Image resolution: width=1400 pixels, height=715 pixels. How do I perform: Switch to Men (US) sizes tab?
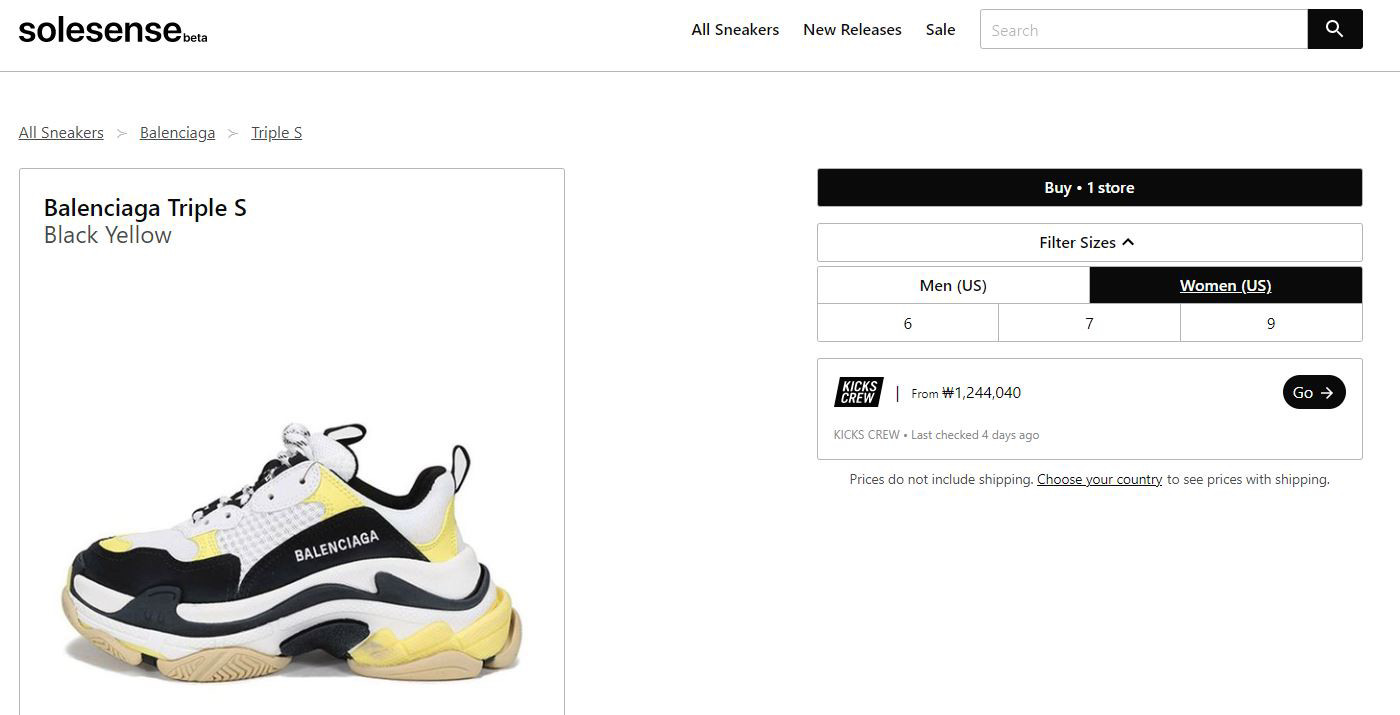point(953,285)
